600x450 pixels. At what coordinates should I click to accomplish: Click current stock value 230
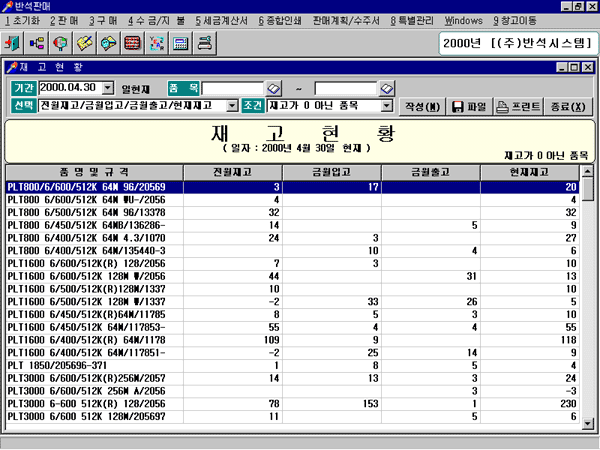[568, 404]
